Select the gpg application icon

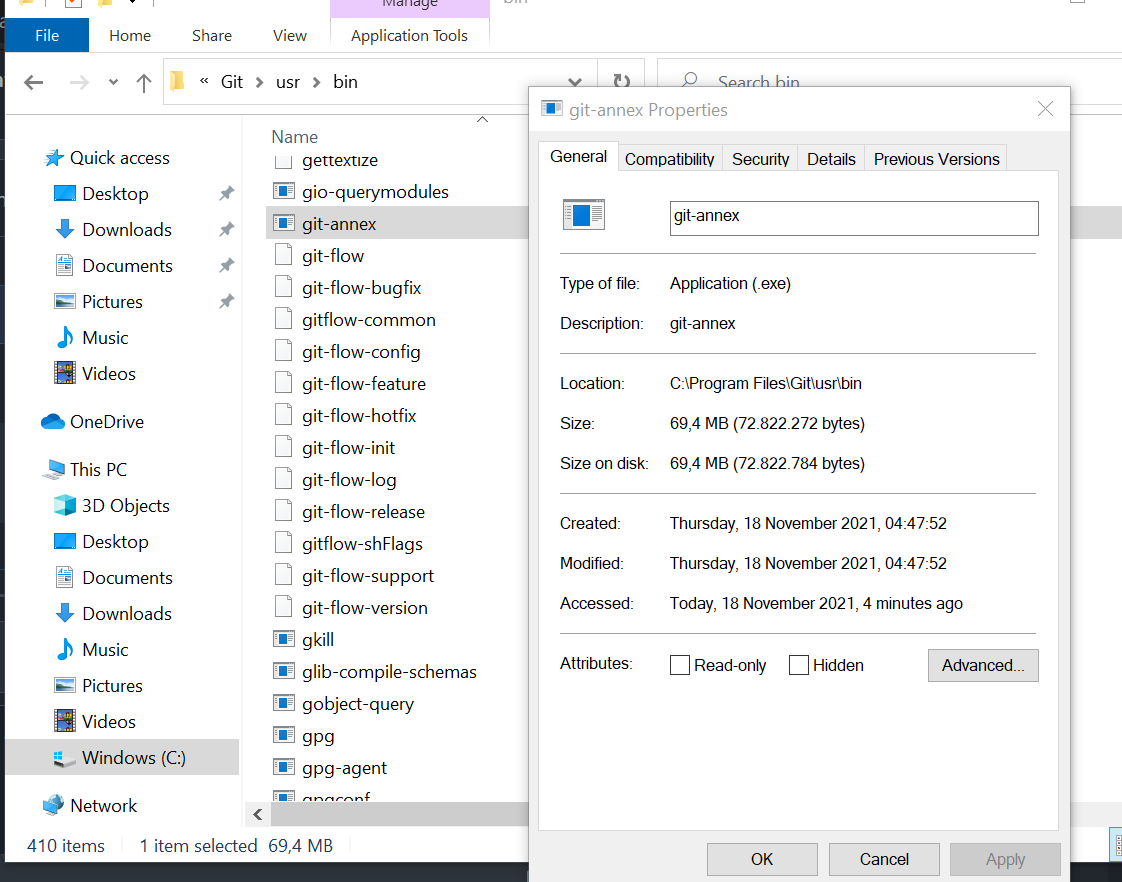point(284,735)
